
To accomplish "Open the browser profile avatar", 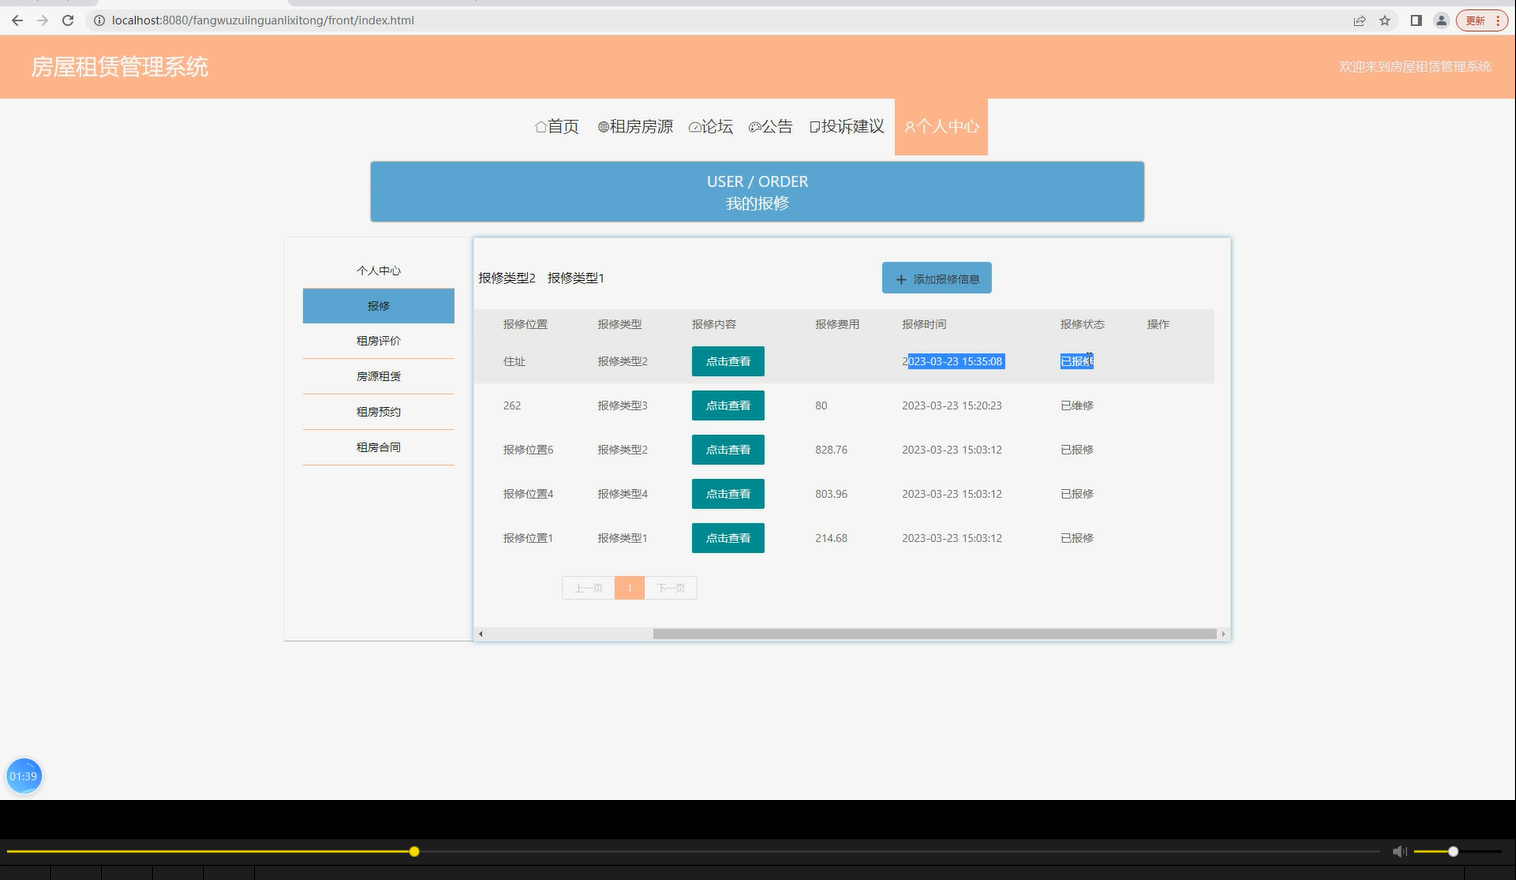I will 1441,20.
